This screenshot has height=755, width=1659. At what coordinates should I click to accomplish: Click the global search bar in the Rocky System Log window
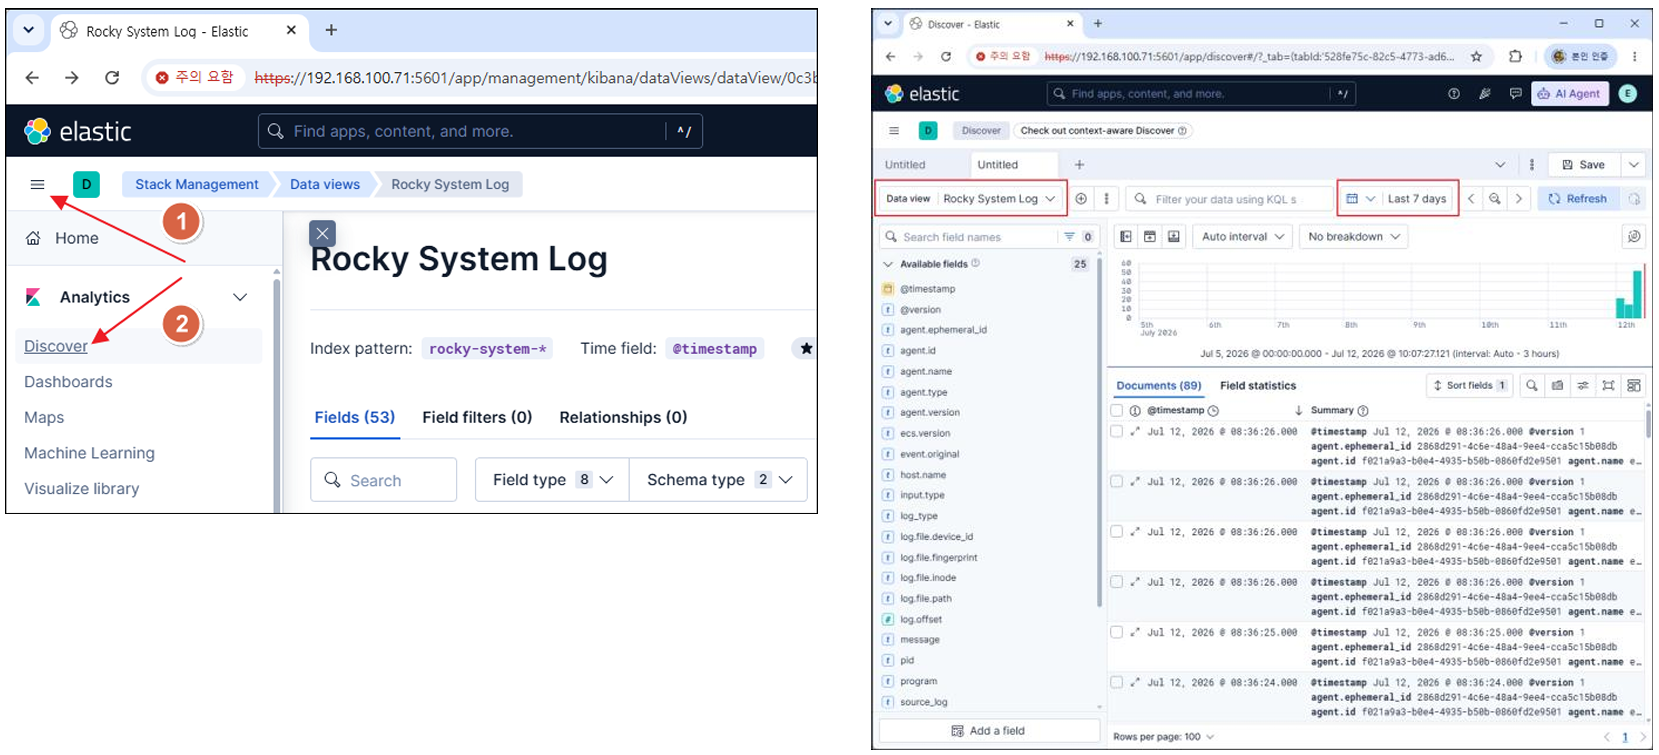point(480,131)
